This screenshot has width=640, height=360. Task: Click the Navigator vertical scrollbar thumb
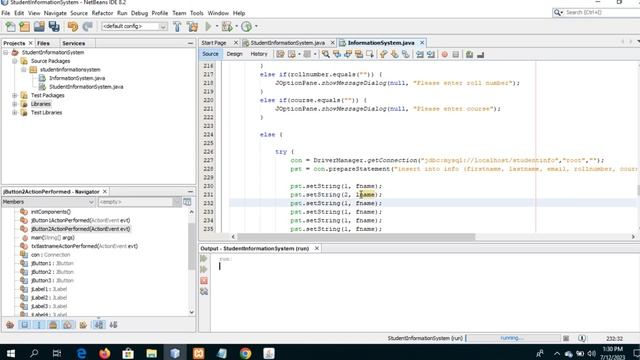[191, 247]
